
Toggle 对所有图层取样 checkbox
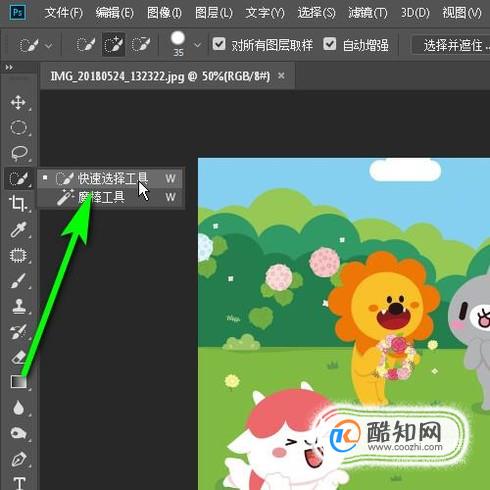tap(219, 44)
